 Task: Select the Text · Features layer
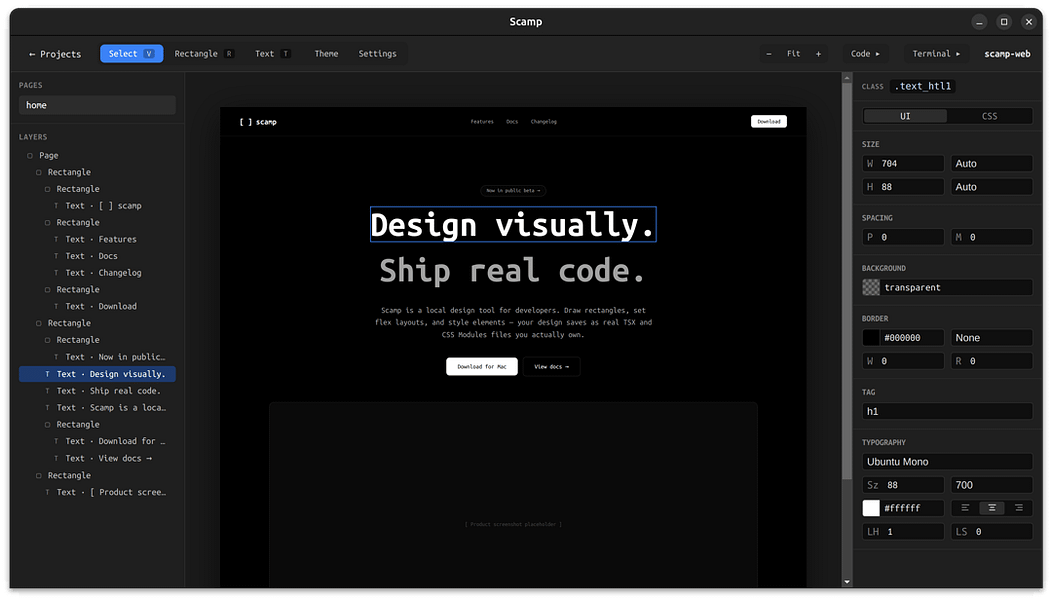click(97, 239)
